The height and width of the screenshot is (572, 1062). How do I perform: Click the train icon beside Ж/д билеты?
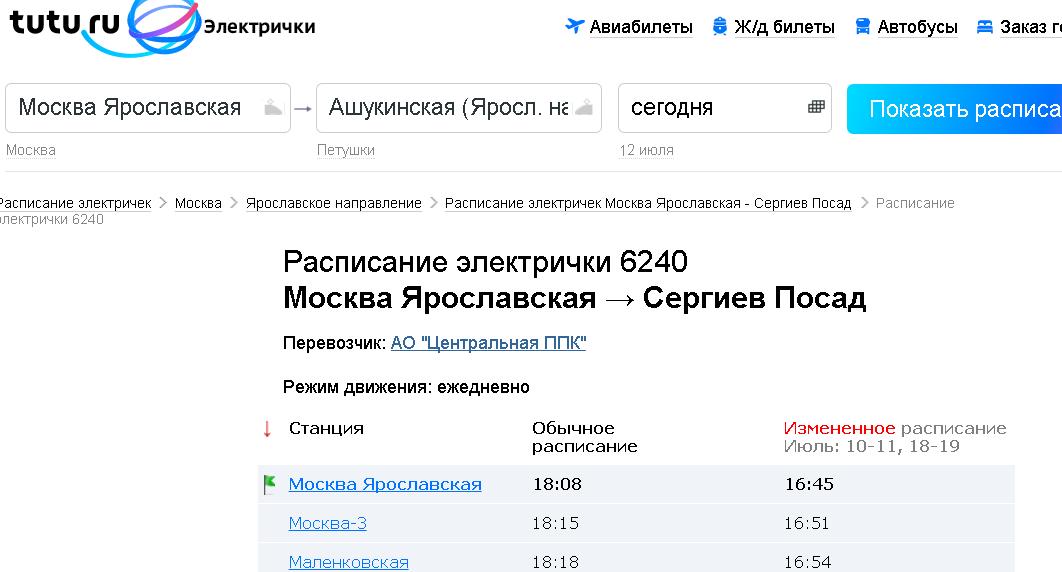click(x=720, y=26)
